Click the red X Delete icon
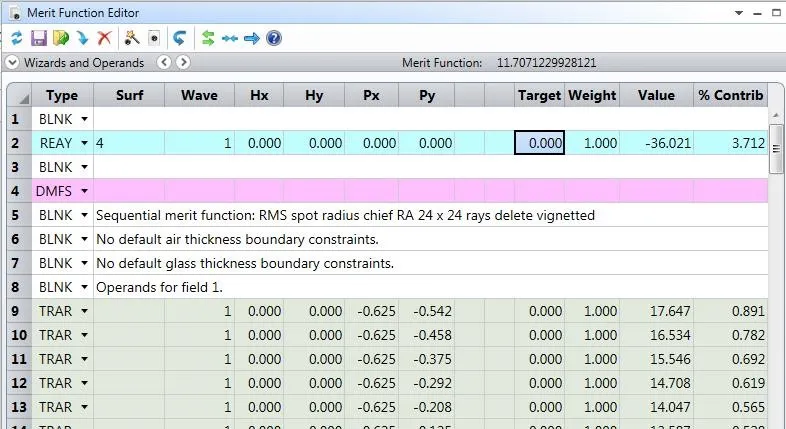 tap(104, 38)
